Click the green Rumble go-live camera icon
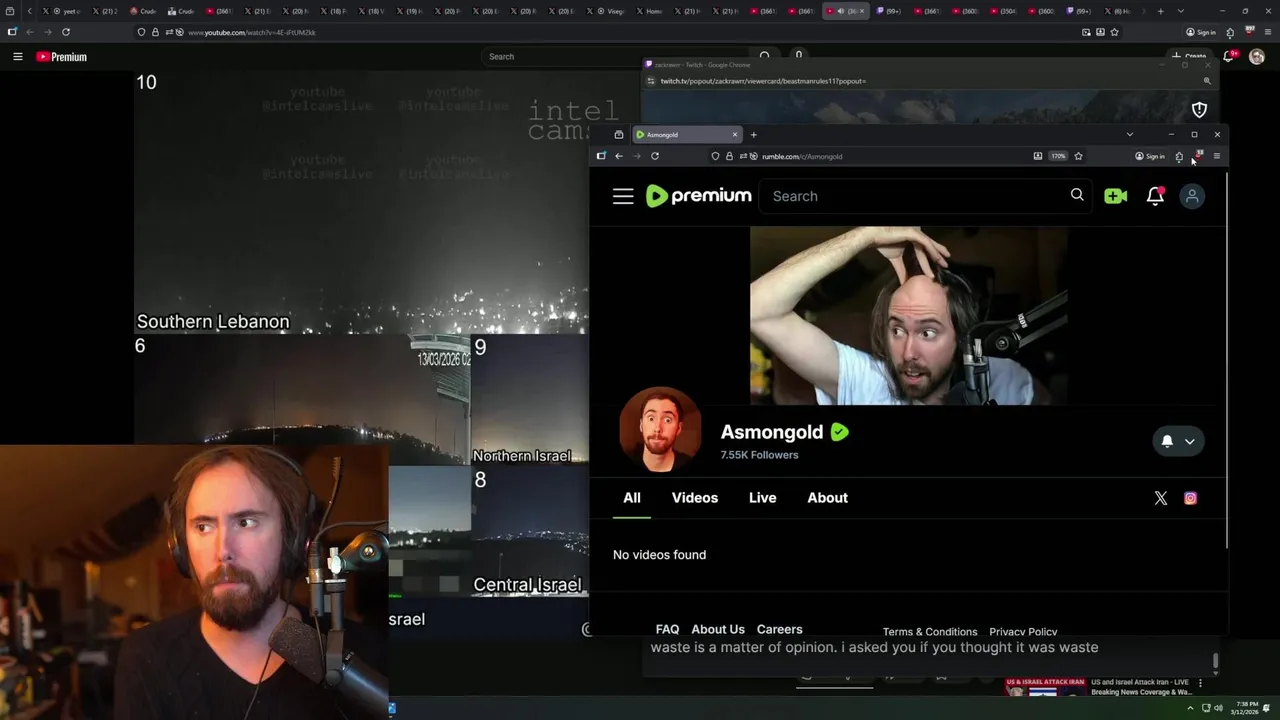 [1115, 196]
